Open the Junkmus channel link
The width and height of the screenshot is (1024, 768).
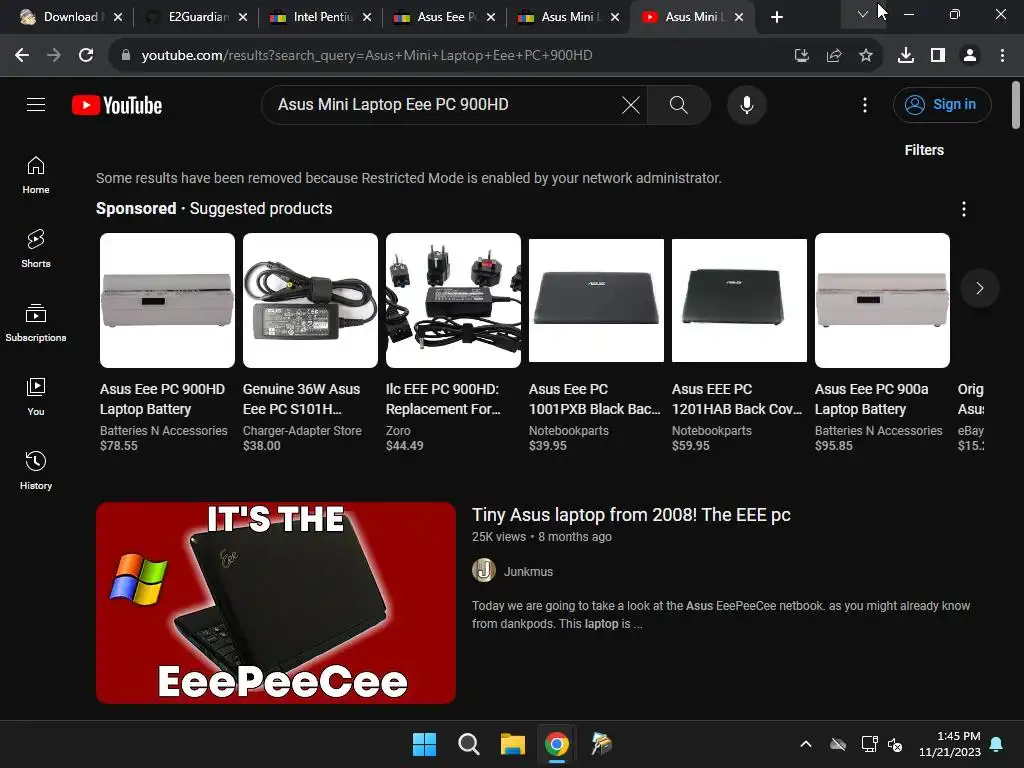pyautogui.click(x=528, y=571)
